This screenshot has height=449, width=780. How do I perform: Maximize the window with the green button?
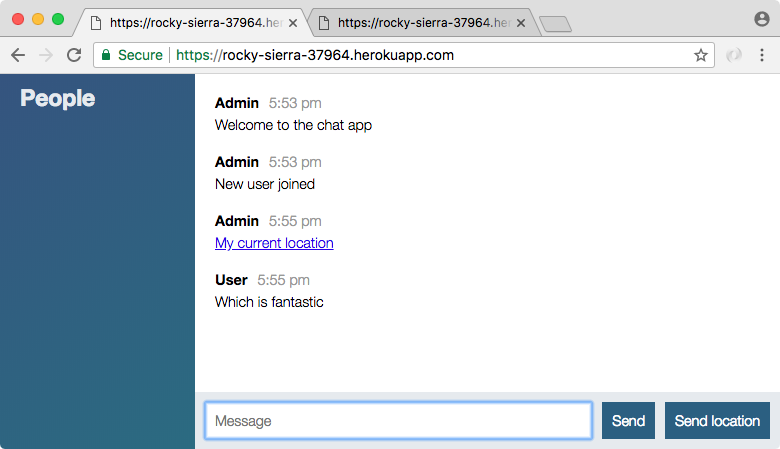click(x=58, y=19)
